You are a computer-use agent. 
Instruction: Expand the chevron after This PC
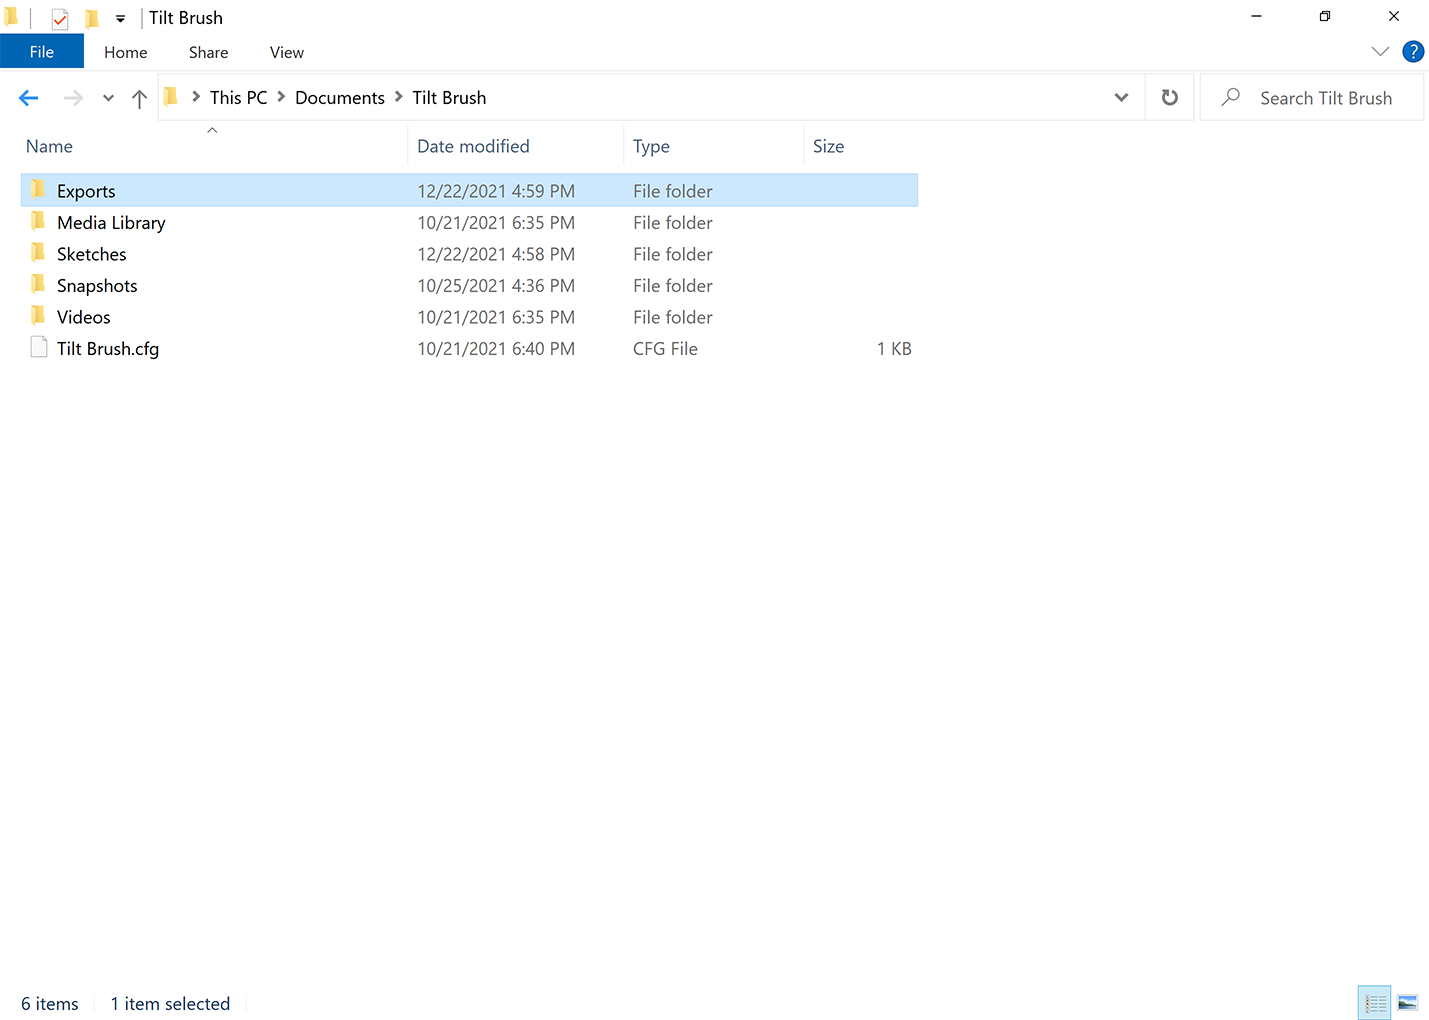(281, 98)
